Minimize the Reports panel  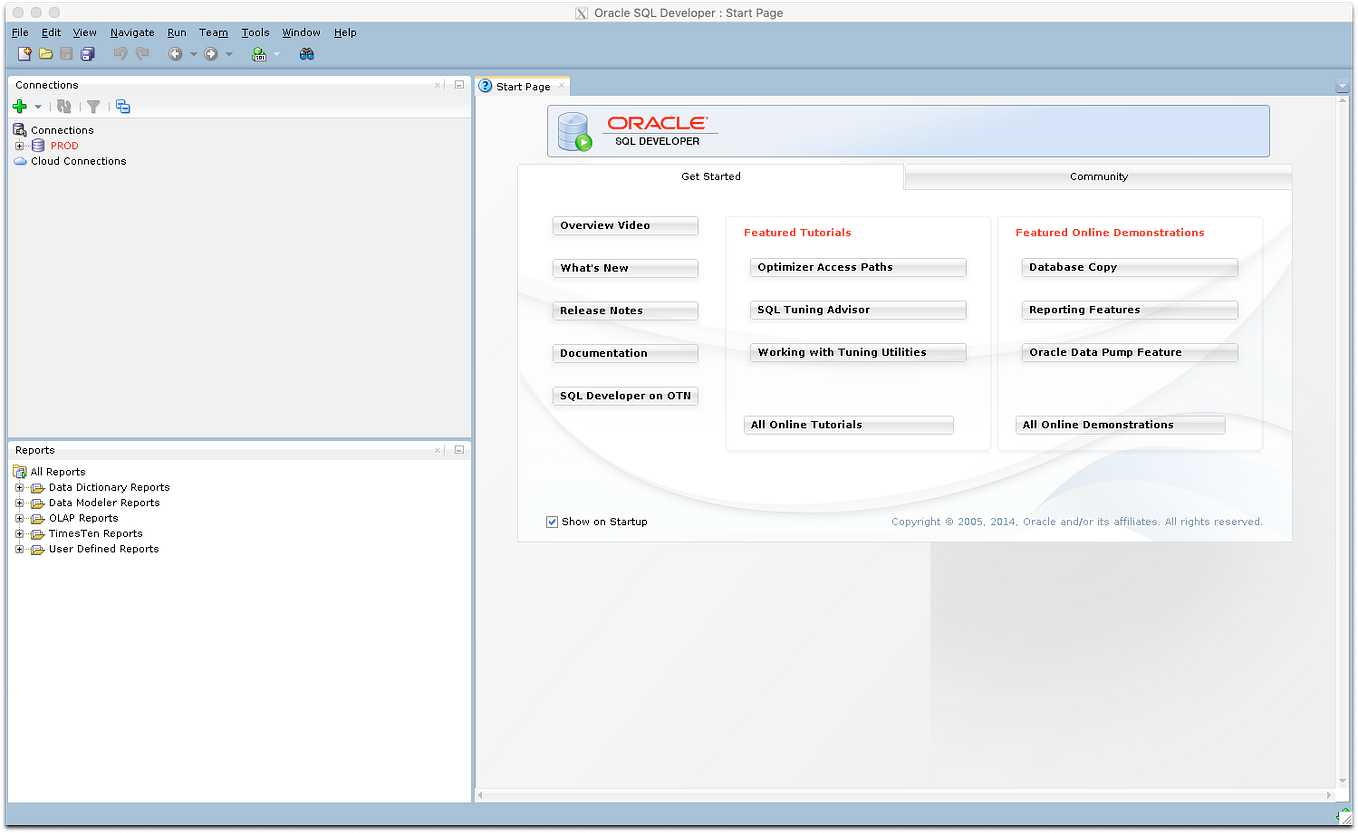(459, 450)
